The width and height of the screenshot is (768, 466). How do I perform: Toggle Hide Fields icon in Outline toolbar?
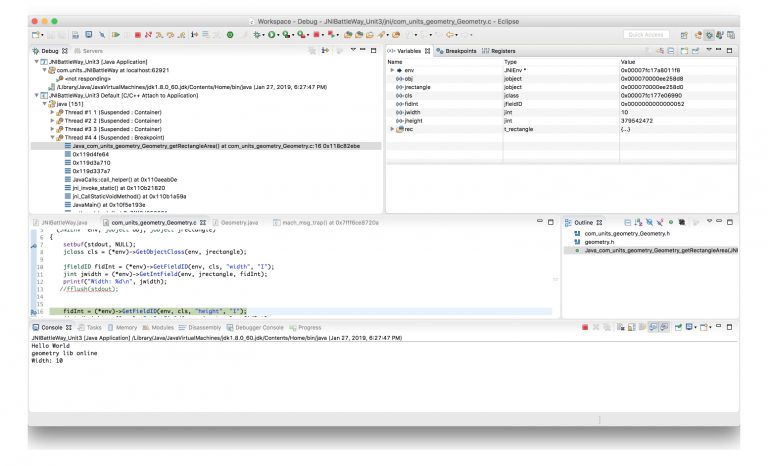coord(649,222)
